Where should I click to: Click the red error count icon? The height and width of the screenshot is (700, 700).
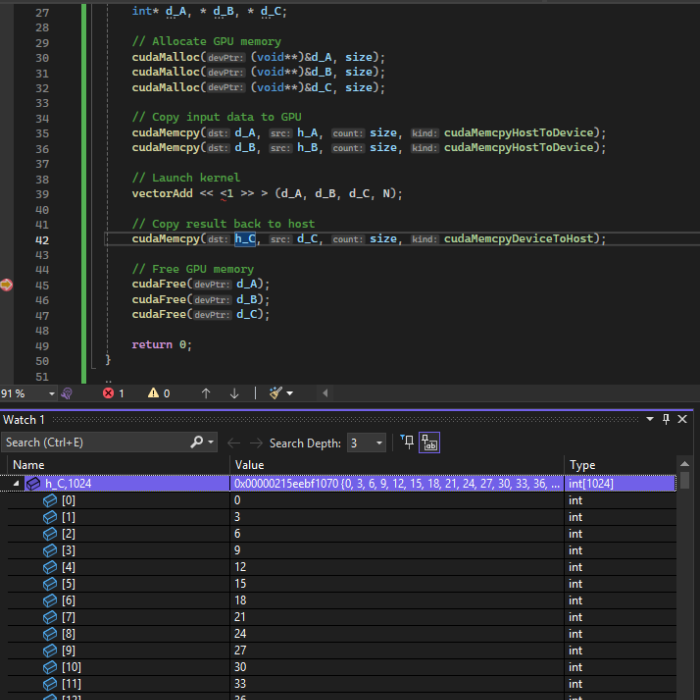[108, 393]
